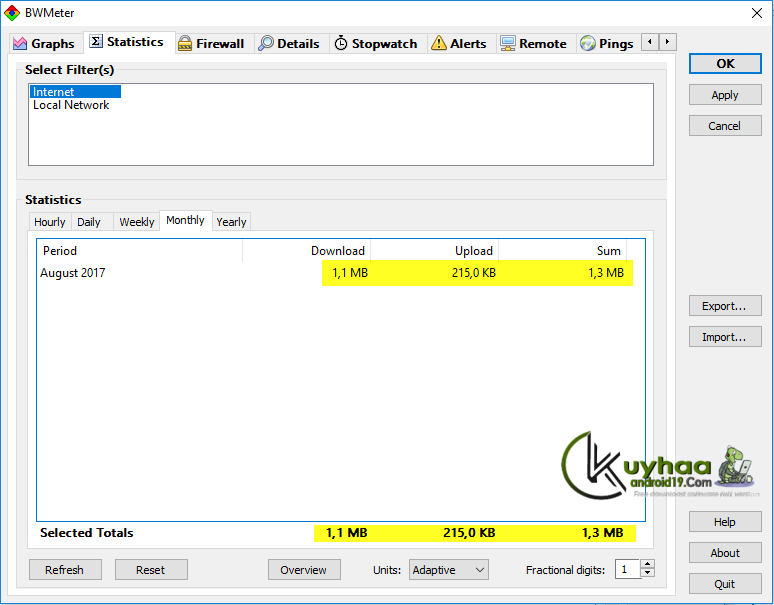Click the Import... button

tap(725, 337)
